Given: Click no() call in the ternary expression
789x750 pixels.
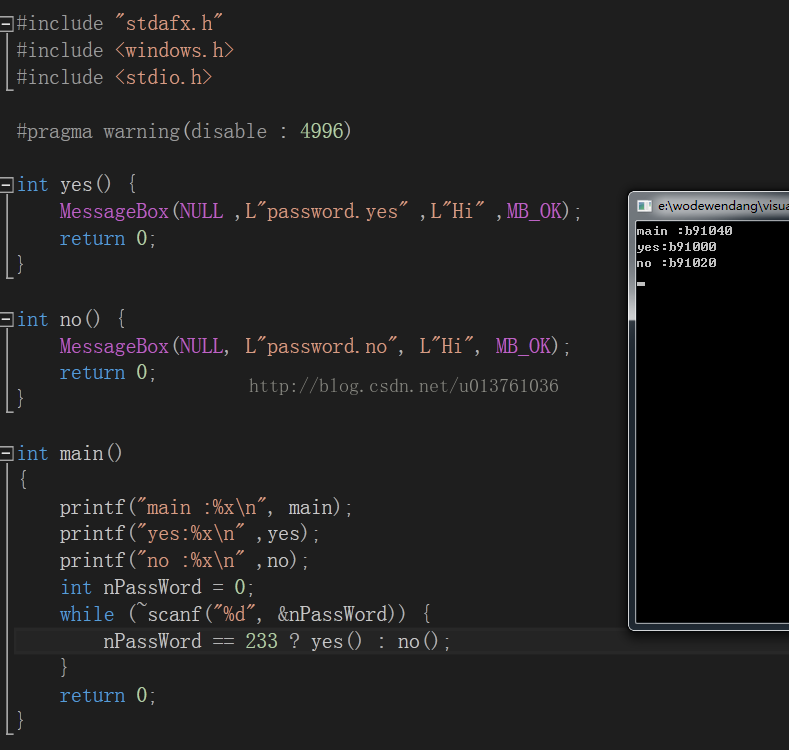Looking at the screenshot, I should (x=419, y=642).
